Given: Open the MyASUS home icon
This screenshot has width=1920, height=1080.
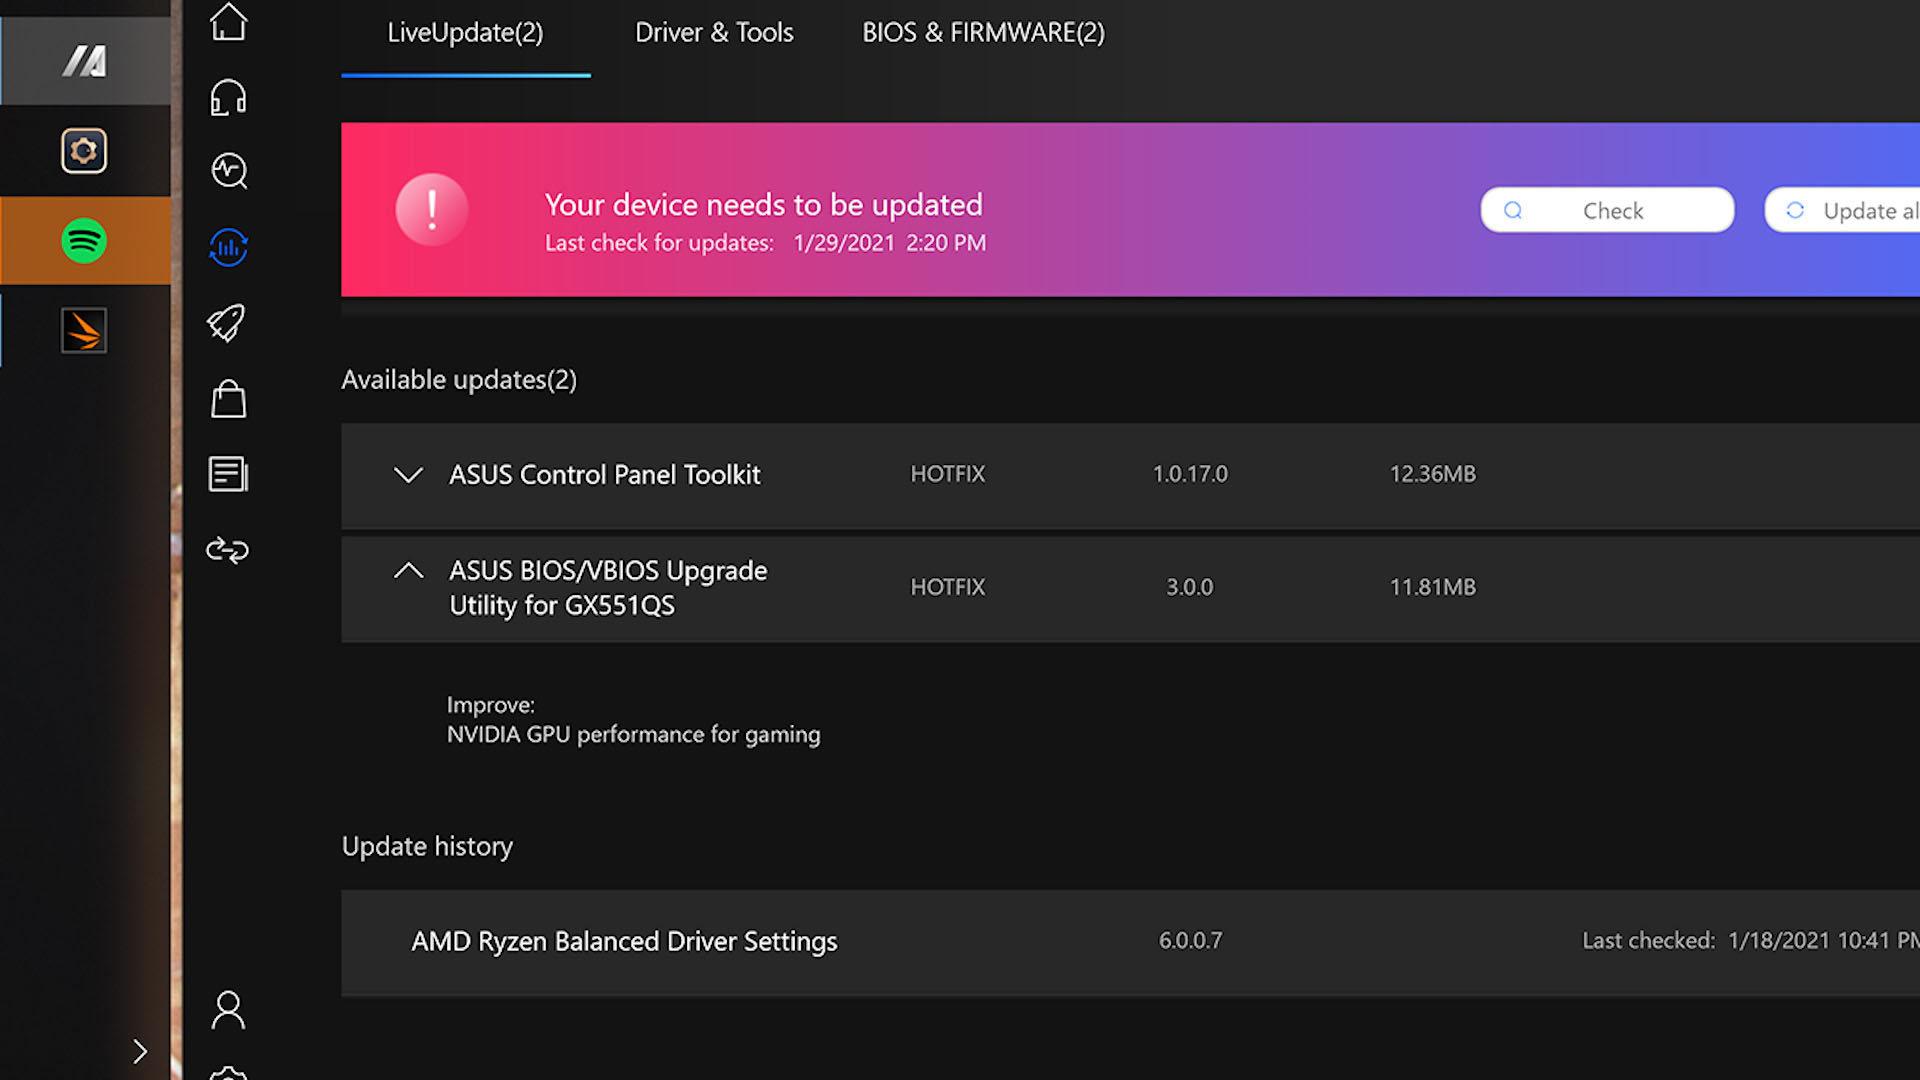Looking at the screenshot, I should 228,21.
